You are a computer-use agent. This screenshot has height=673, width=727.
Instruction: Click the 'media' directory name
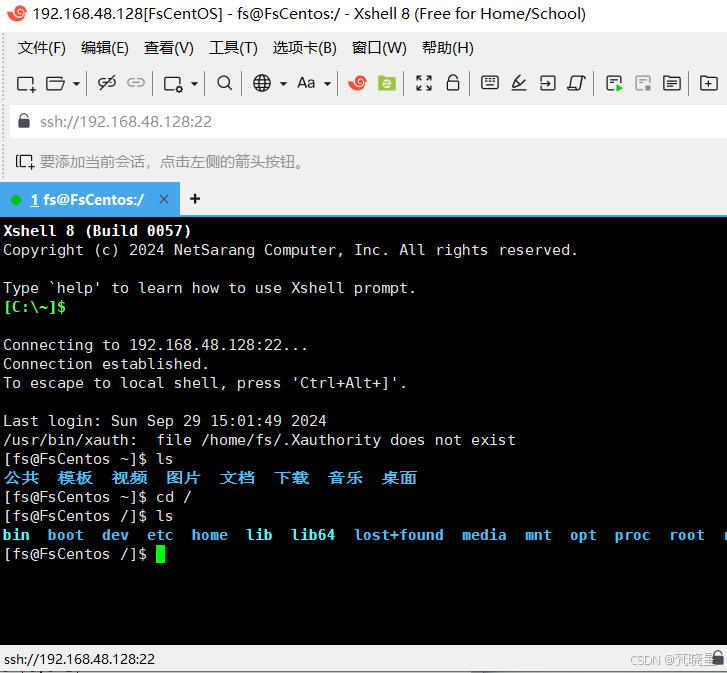click(484, 535)
